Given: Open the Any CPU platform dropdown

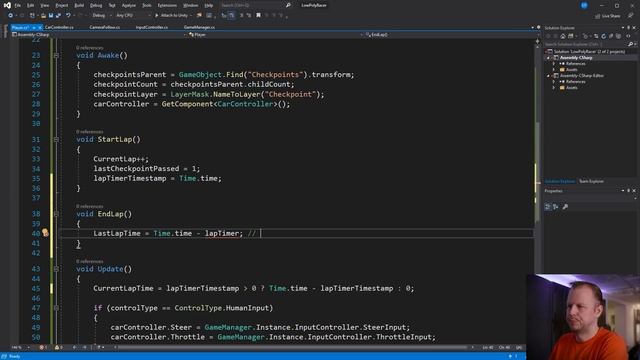Looking at the screenshot, I should (133, 16).
